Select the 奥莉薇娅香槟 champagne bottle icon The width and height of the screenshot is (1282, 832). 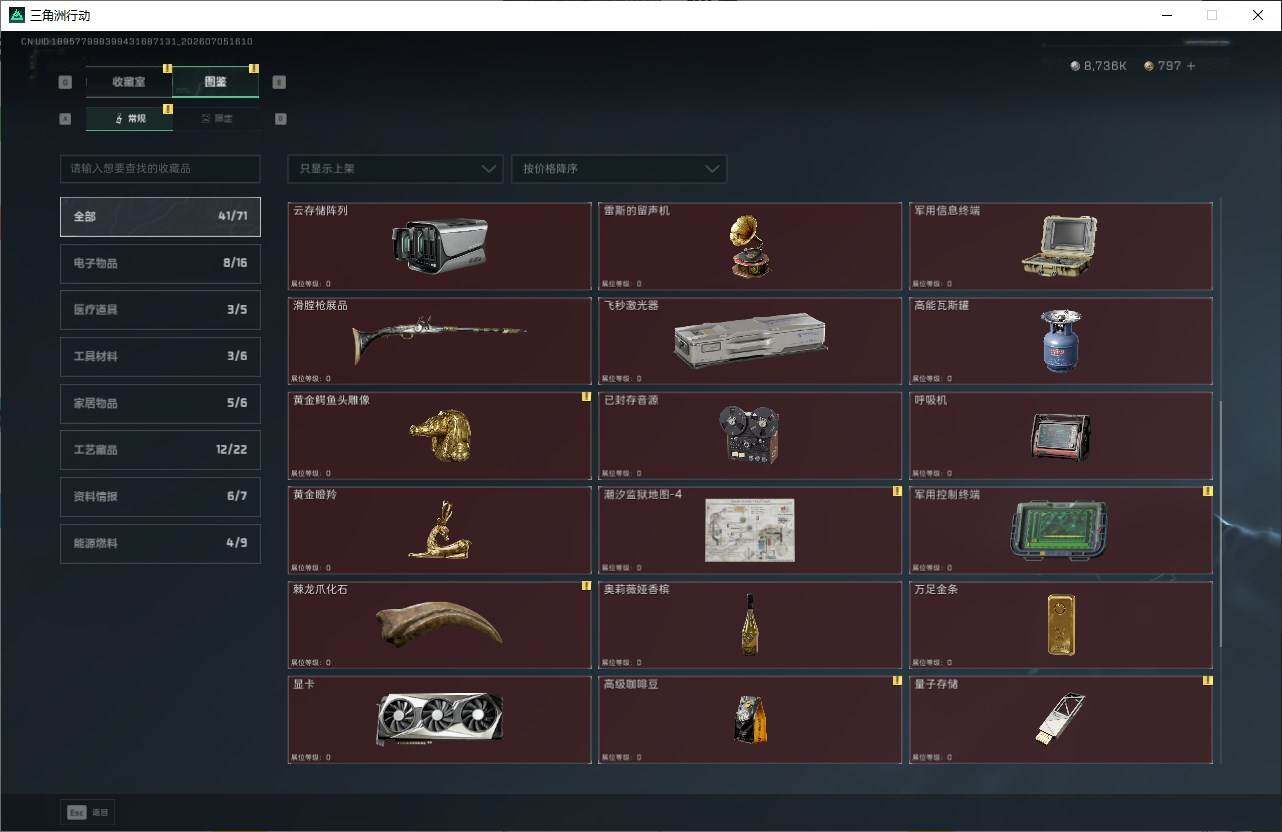tap(750, 625)
